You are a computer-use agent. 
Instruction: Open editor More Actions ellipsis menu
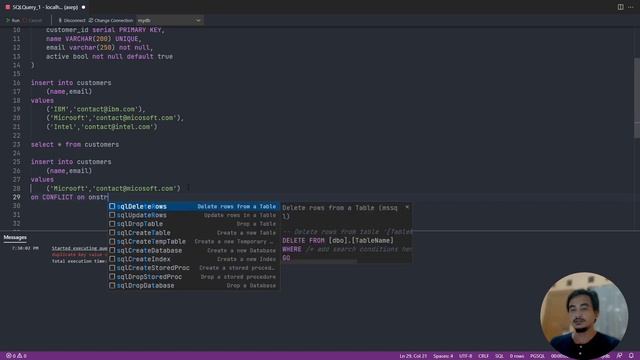631,7
